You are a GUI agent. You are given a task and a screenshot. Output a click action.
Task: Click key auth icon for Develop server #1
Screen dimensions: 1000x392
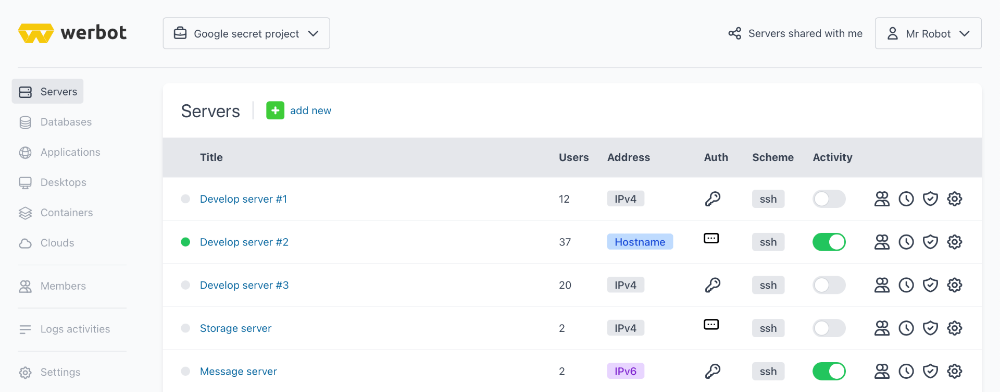pos(712,199)
